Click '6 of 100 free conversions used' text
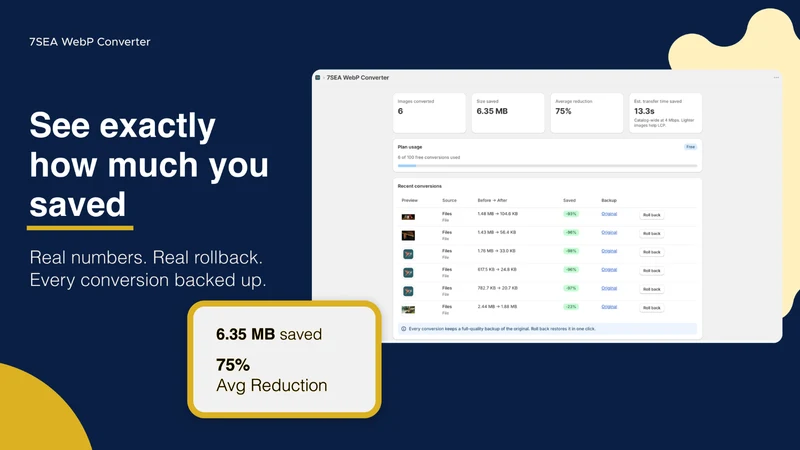 [x=429, y=158]
